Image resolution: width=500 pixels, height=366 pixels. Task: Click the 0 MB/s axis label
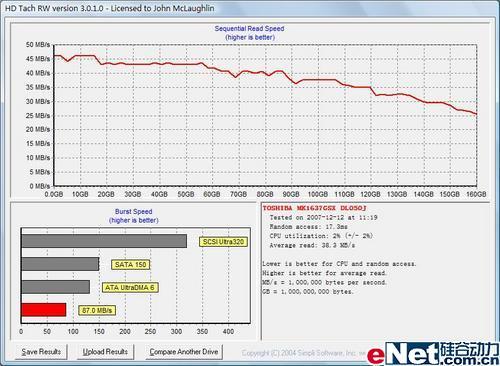click(x=40, y=186)
